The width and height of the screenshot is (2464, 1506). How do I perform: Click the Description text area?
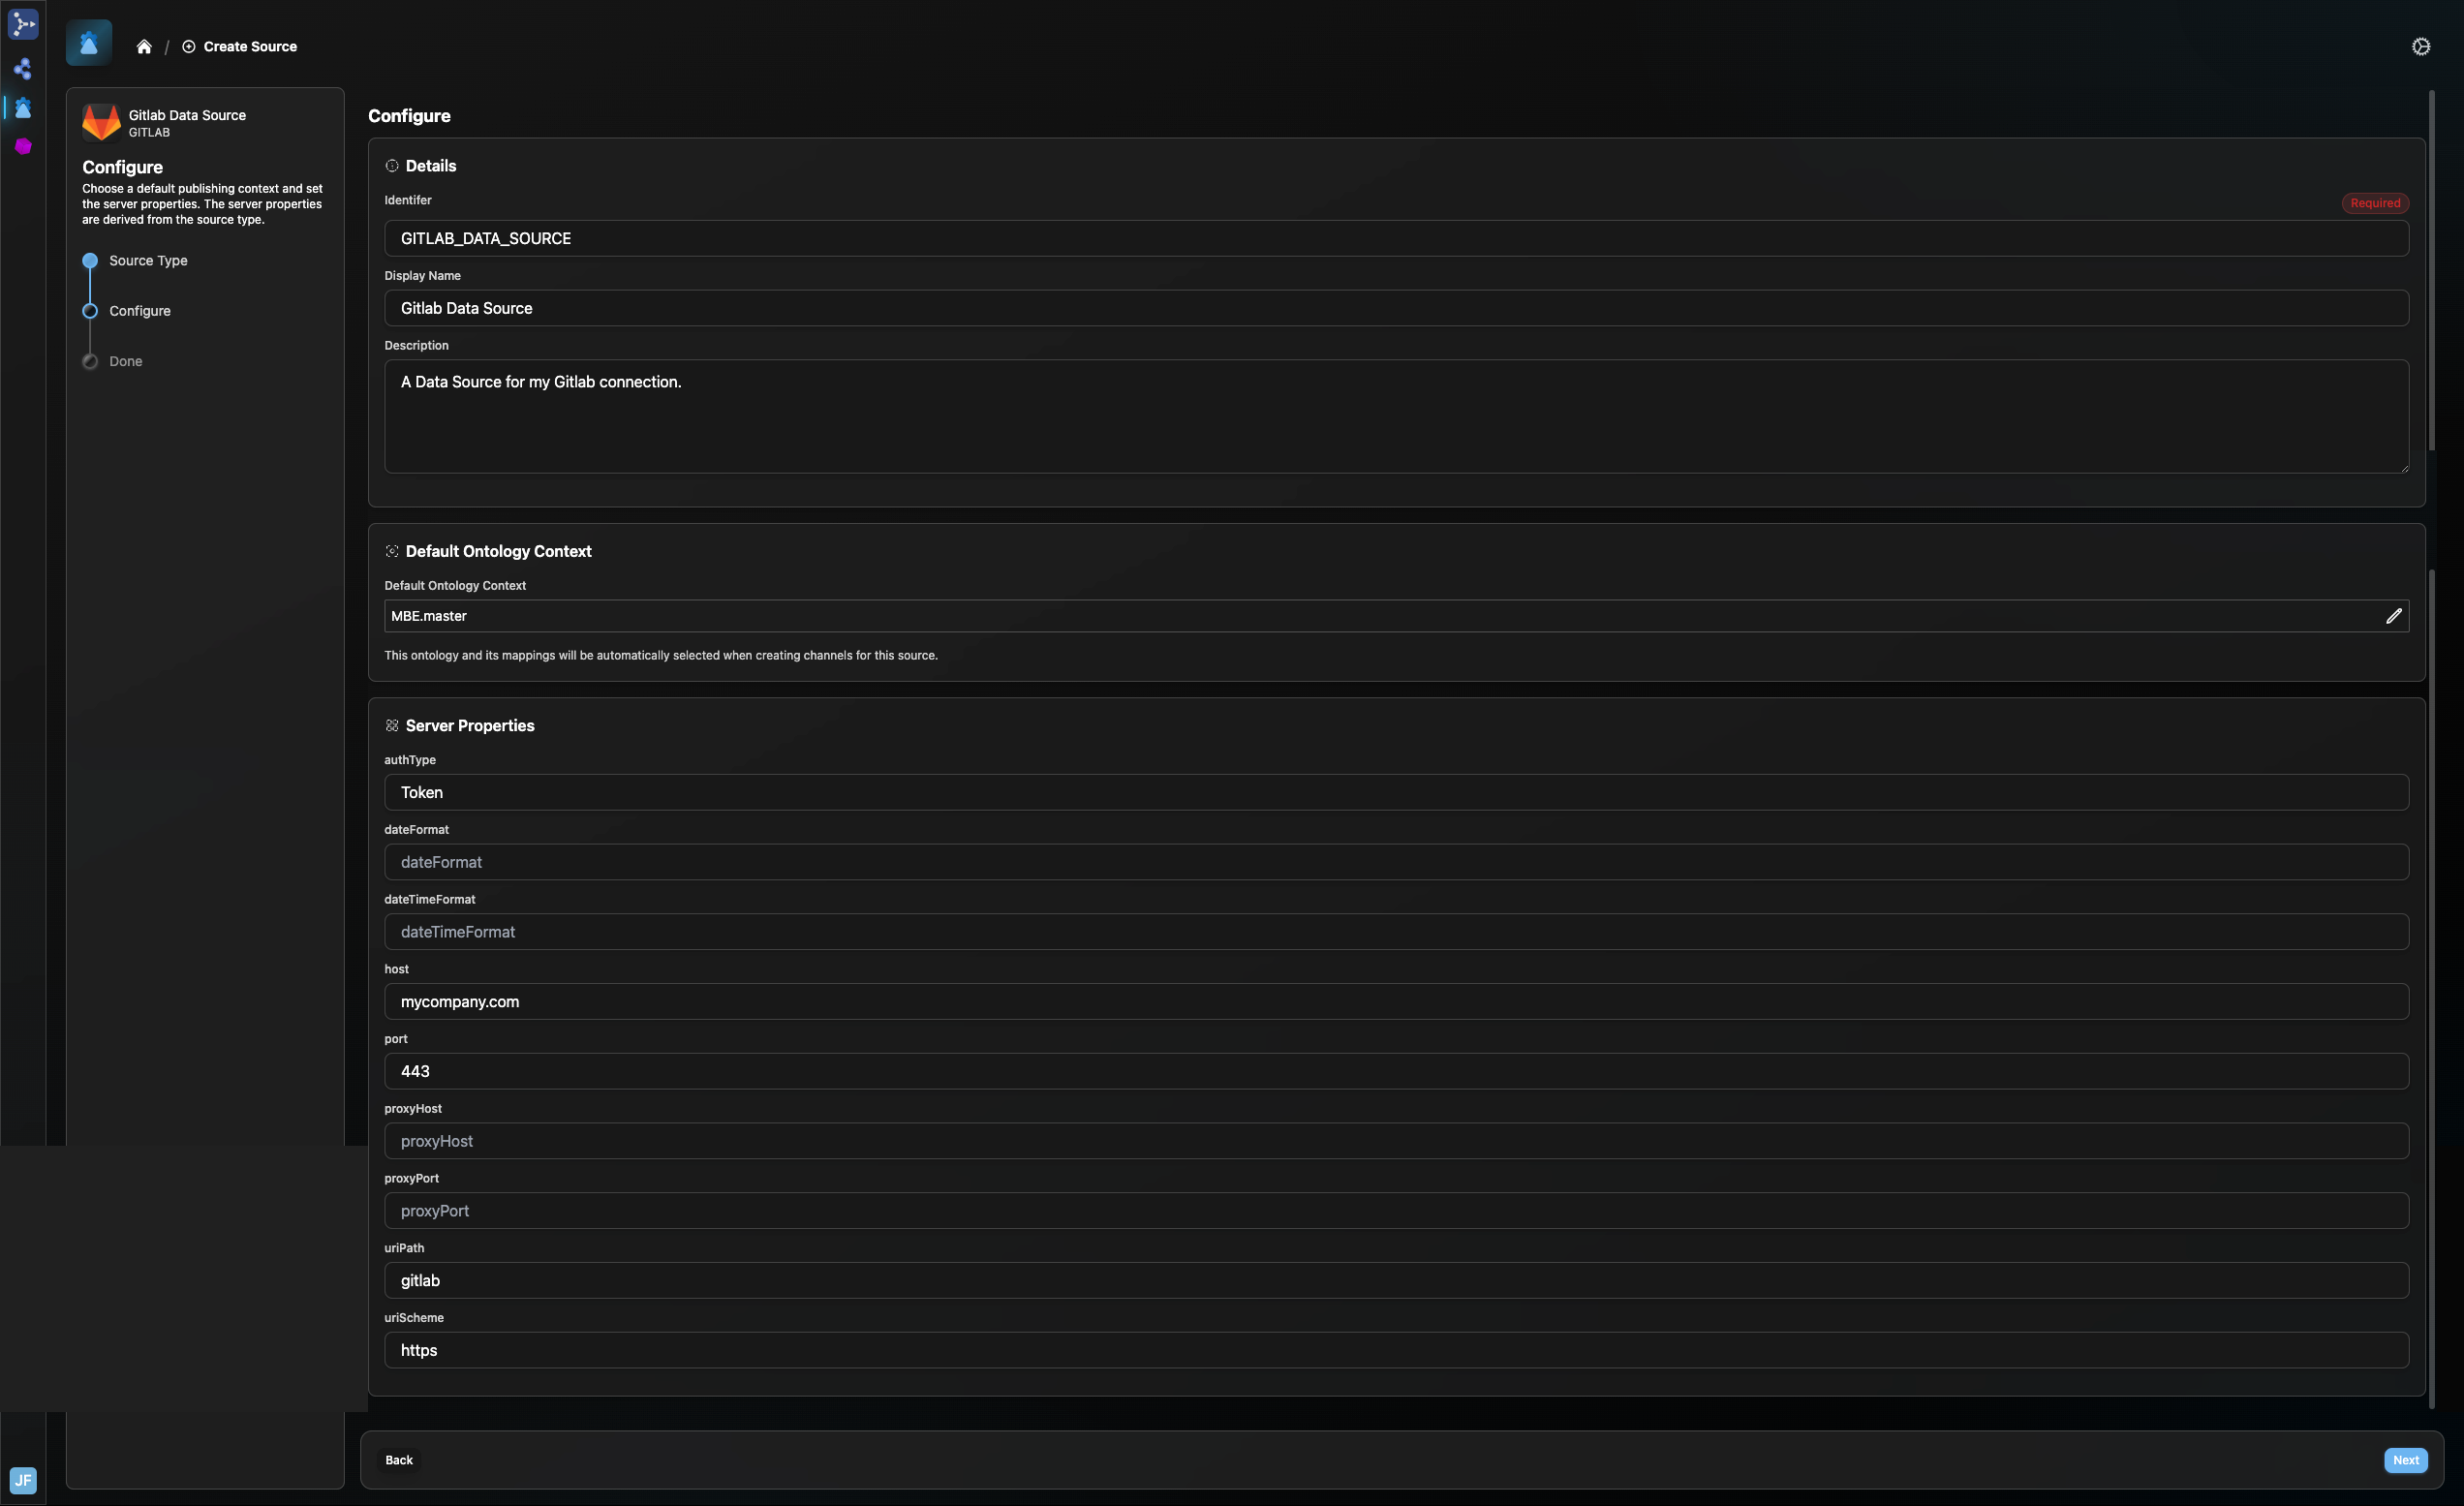[x=1395, y=417]
